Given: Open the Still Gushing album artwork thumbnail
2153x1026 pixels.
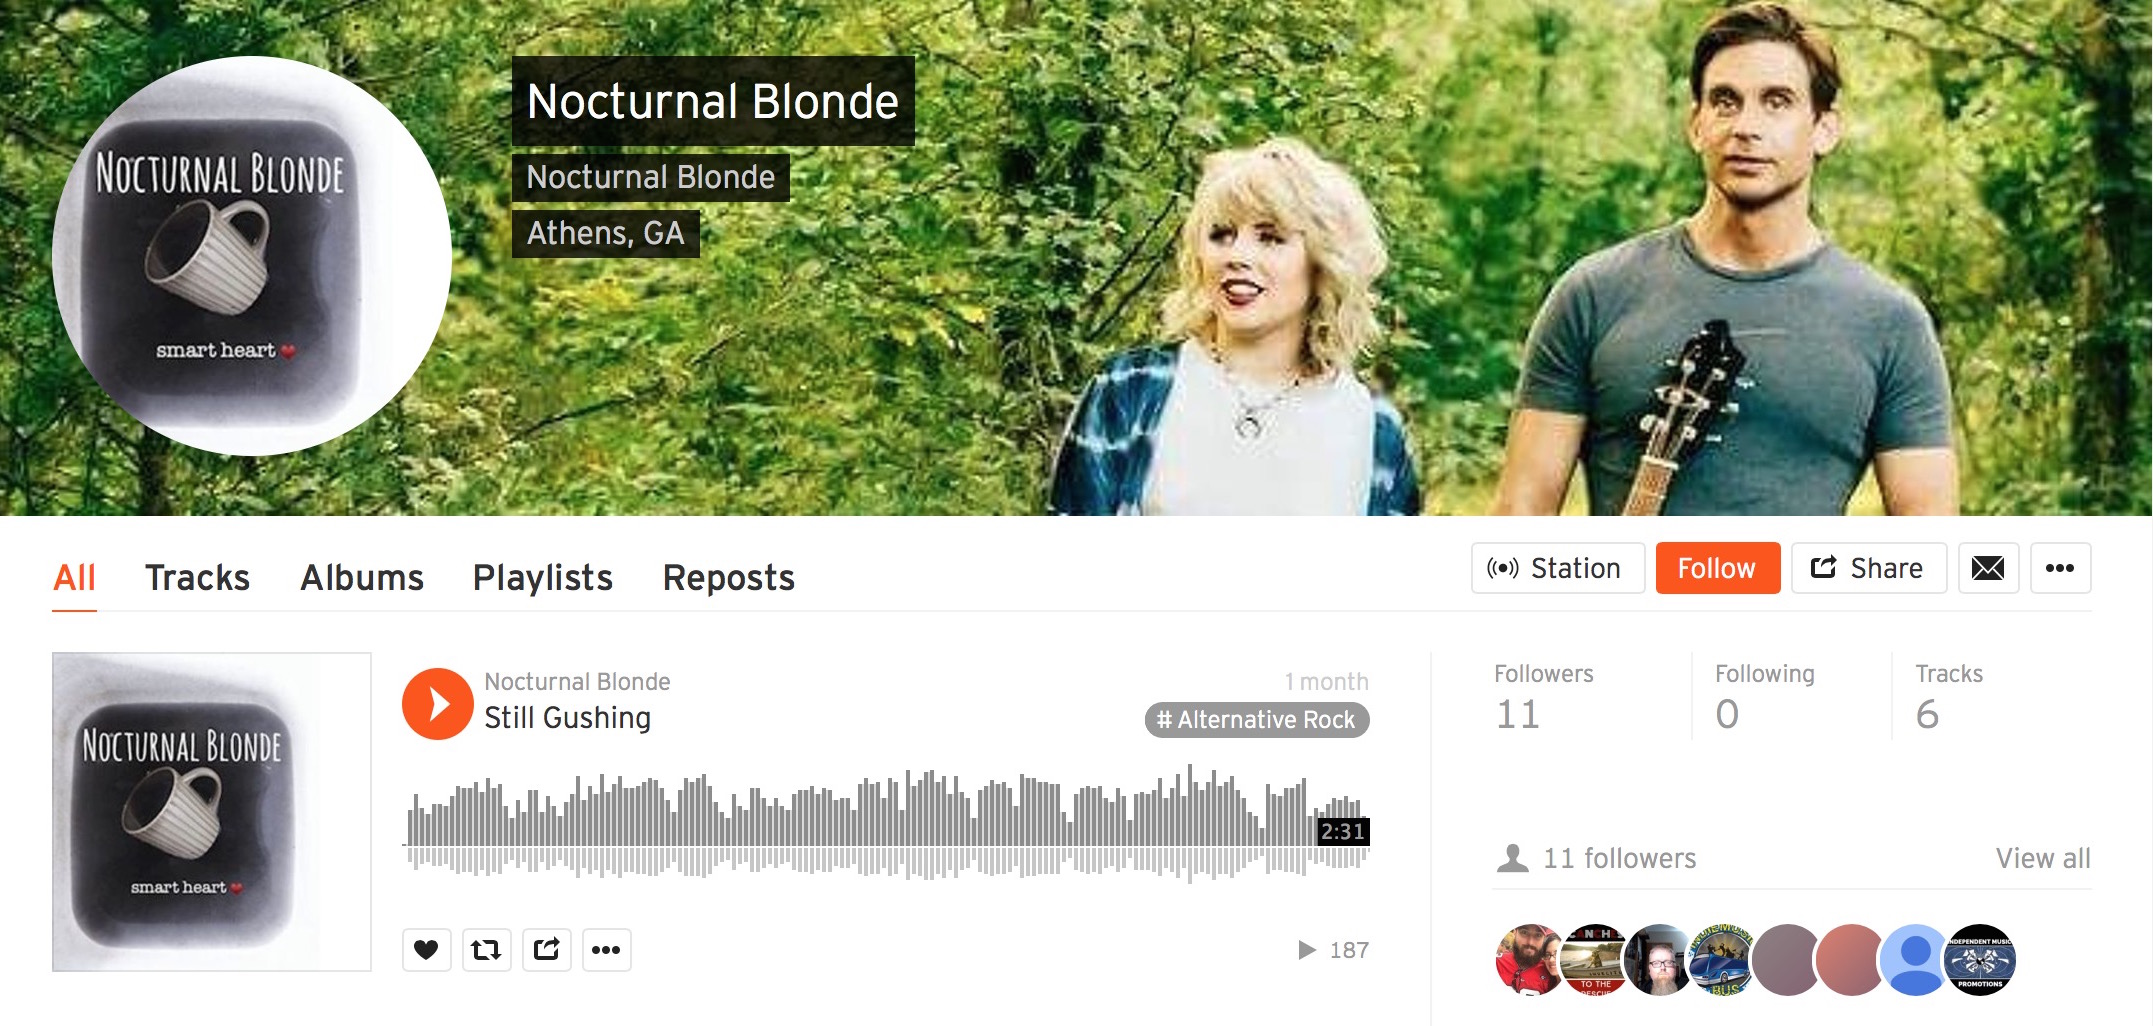Looking at the screenshot, I should point(212,811).
